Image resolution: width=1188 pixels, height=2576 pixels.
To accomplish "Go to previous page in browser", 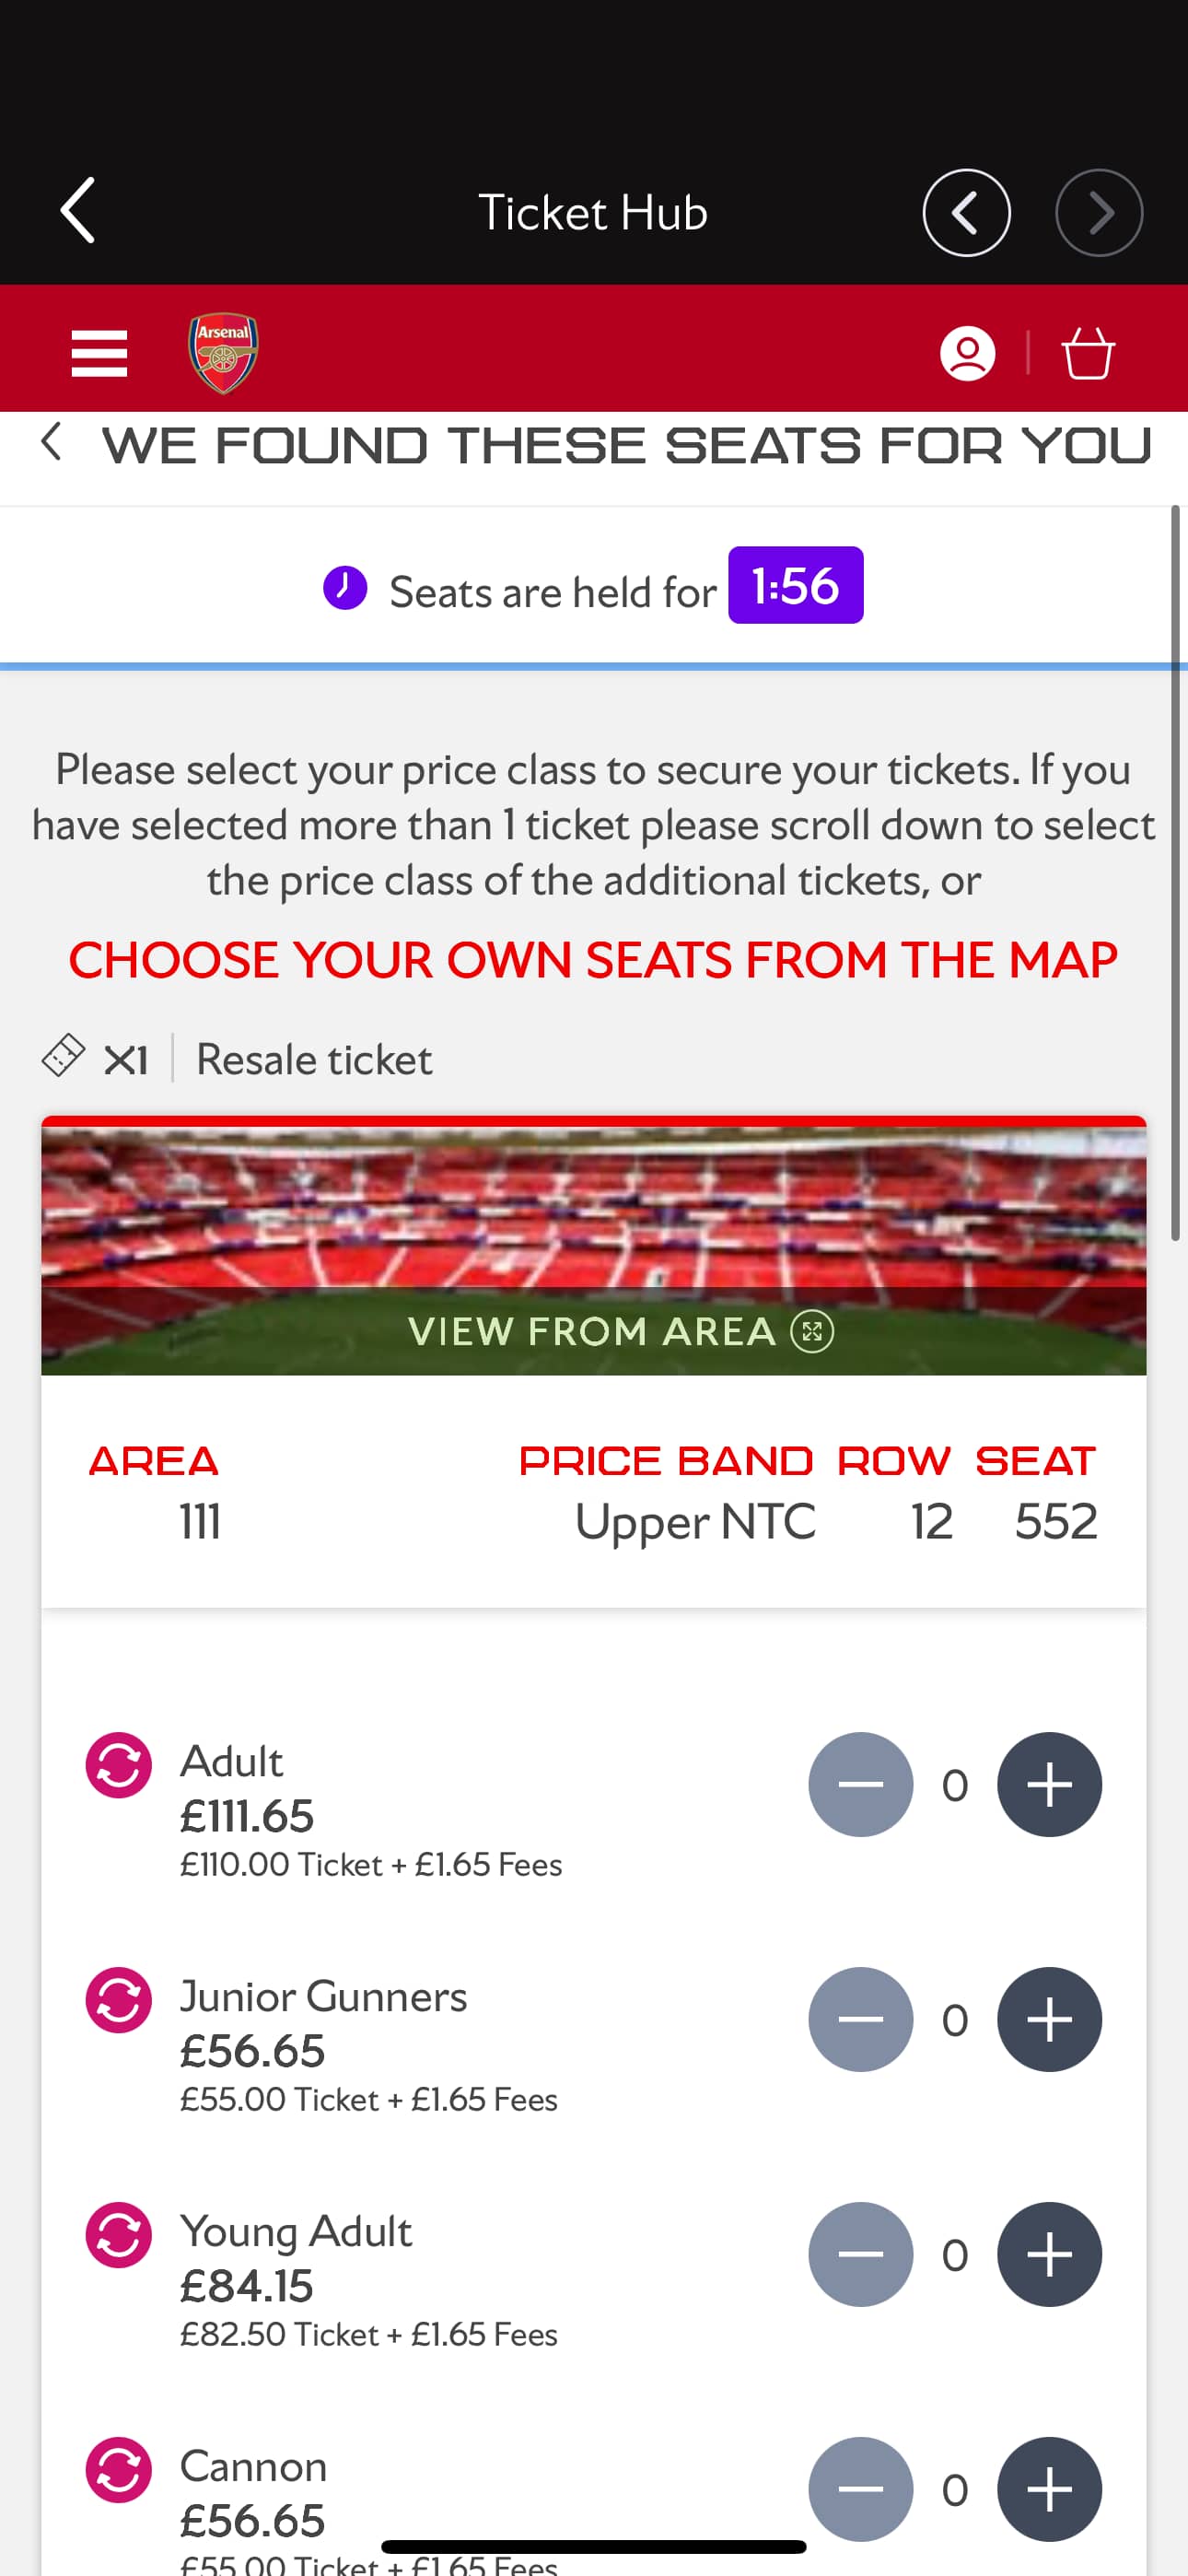I will (x=965, y=213).
